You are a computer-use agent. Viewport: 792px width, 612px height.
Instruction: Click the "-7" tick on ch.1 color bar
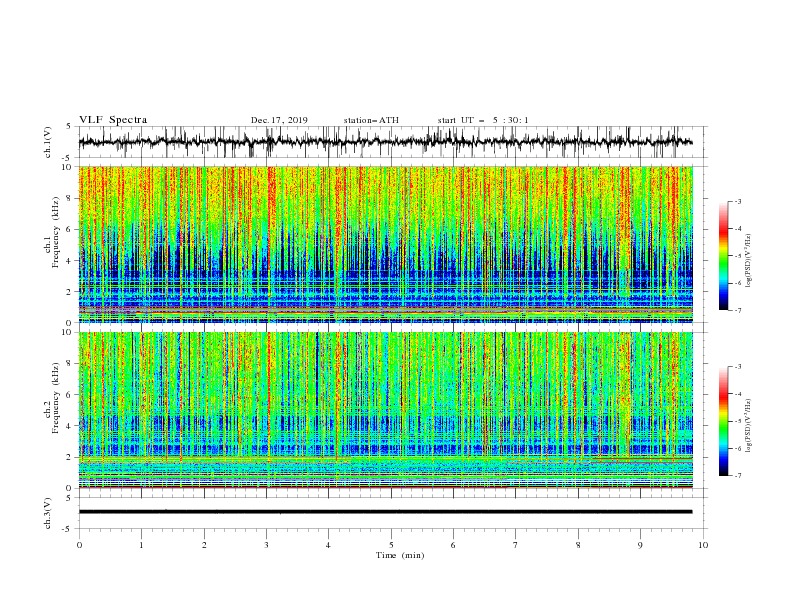738,310
